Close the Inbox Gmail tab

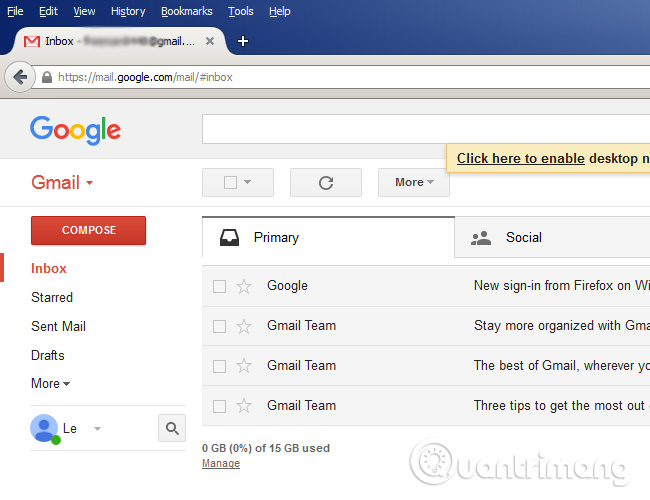(210, 41)
